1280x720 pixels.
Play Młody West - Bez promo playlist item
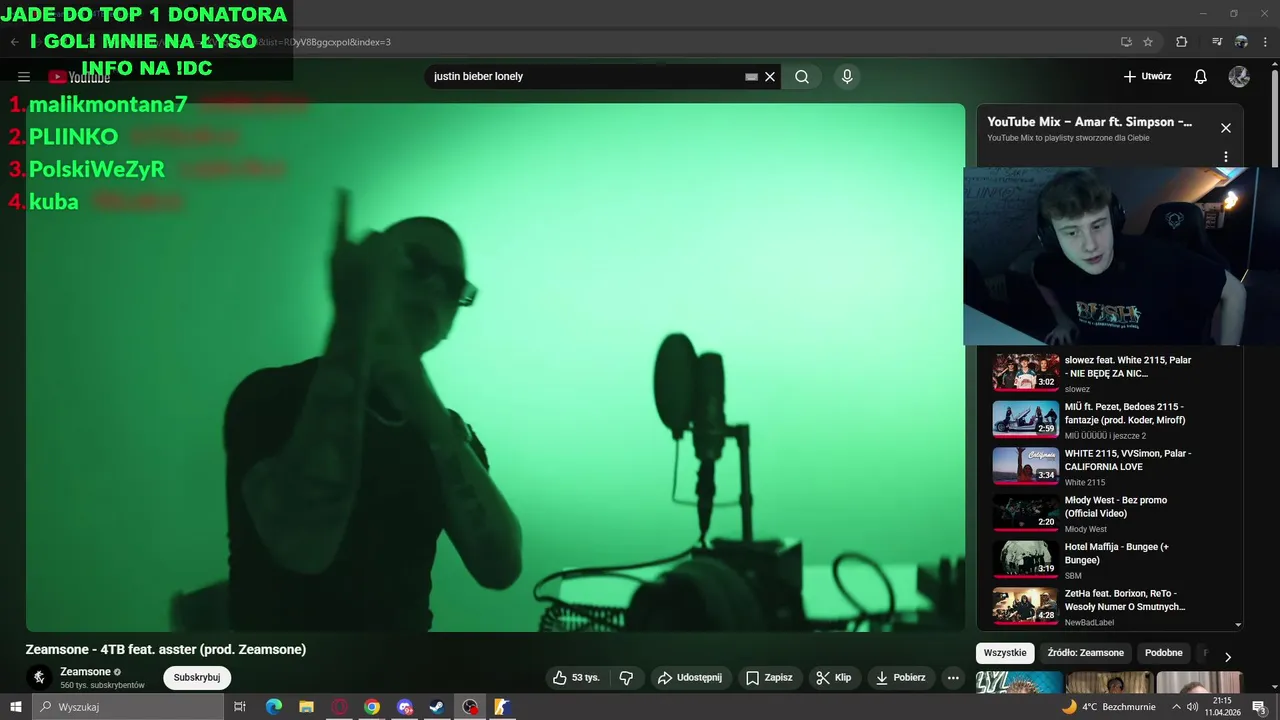(1108, 512)
